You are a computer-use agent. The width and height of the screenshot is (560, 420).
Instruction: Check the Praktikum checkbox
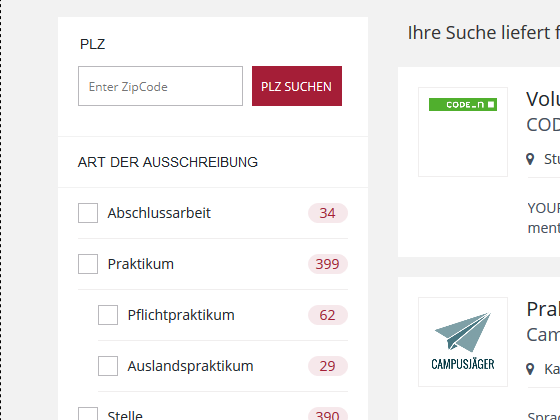point(88,264)
